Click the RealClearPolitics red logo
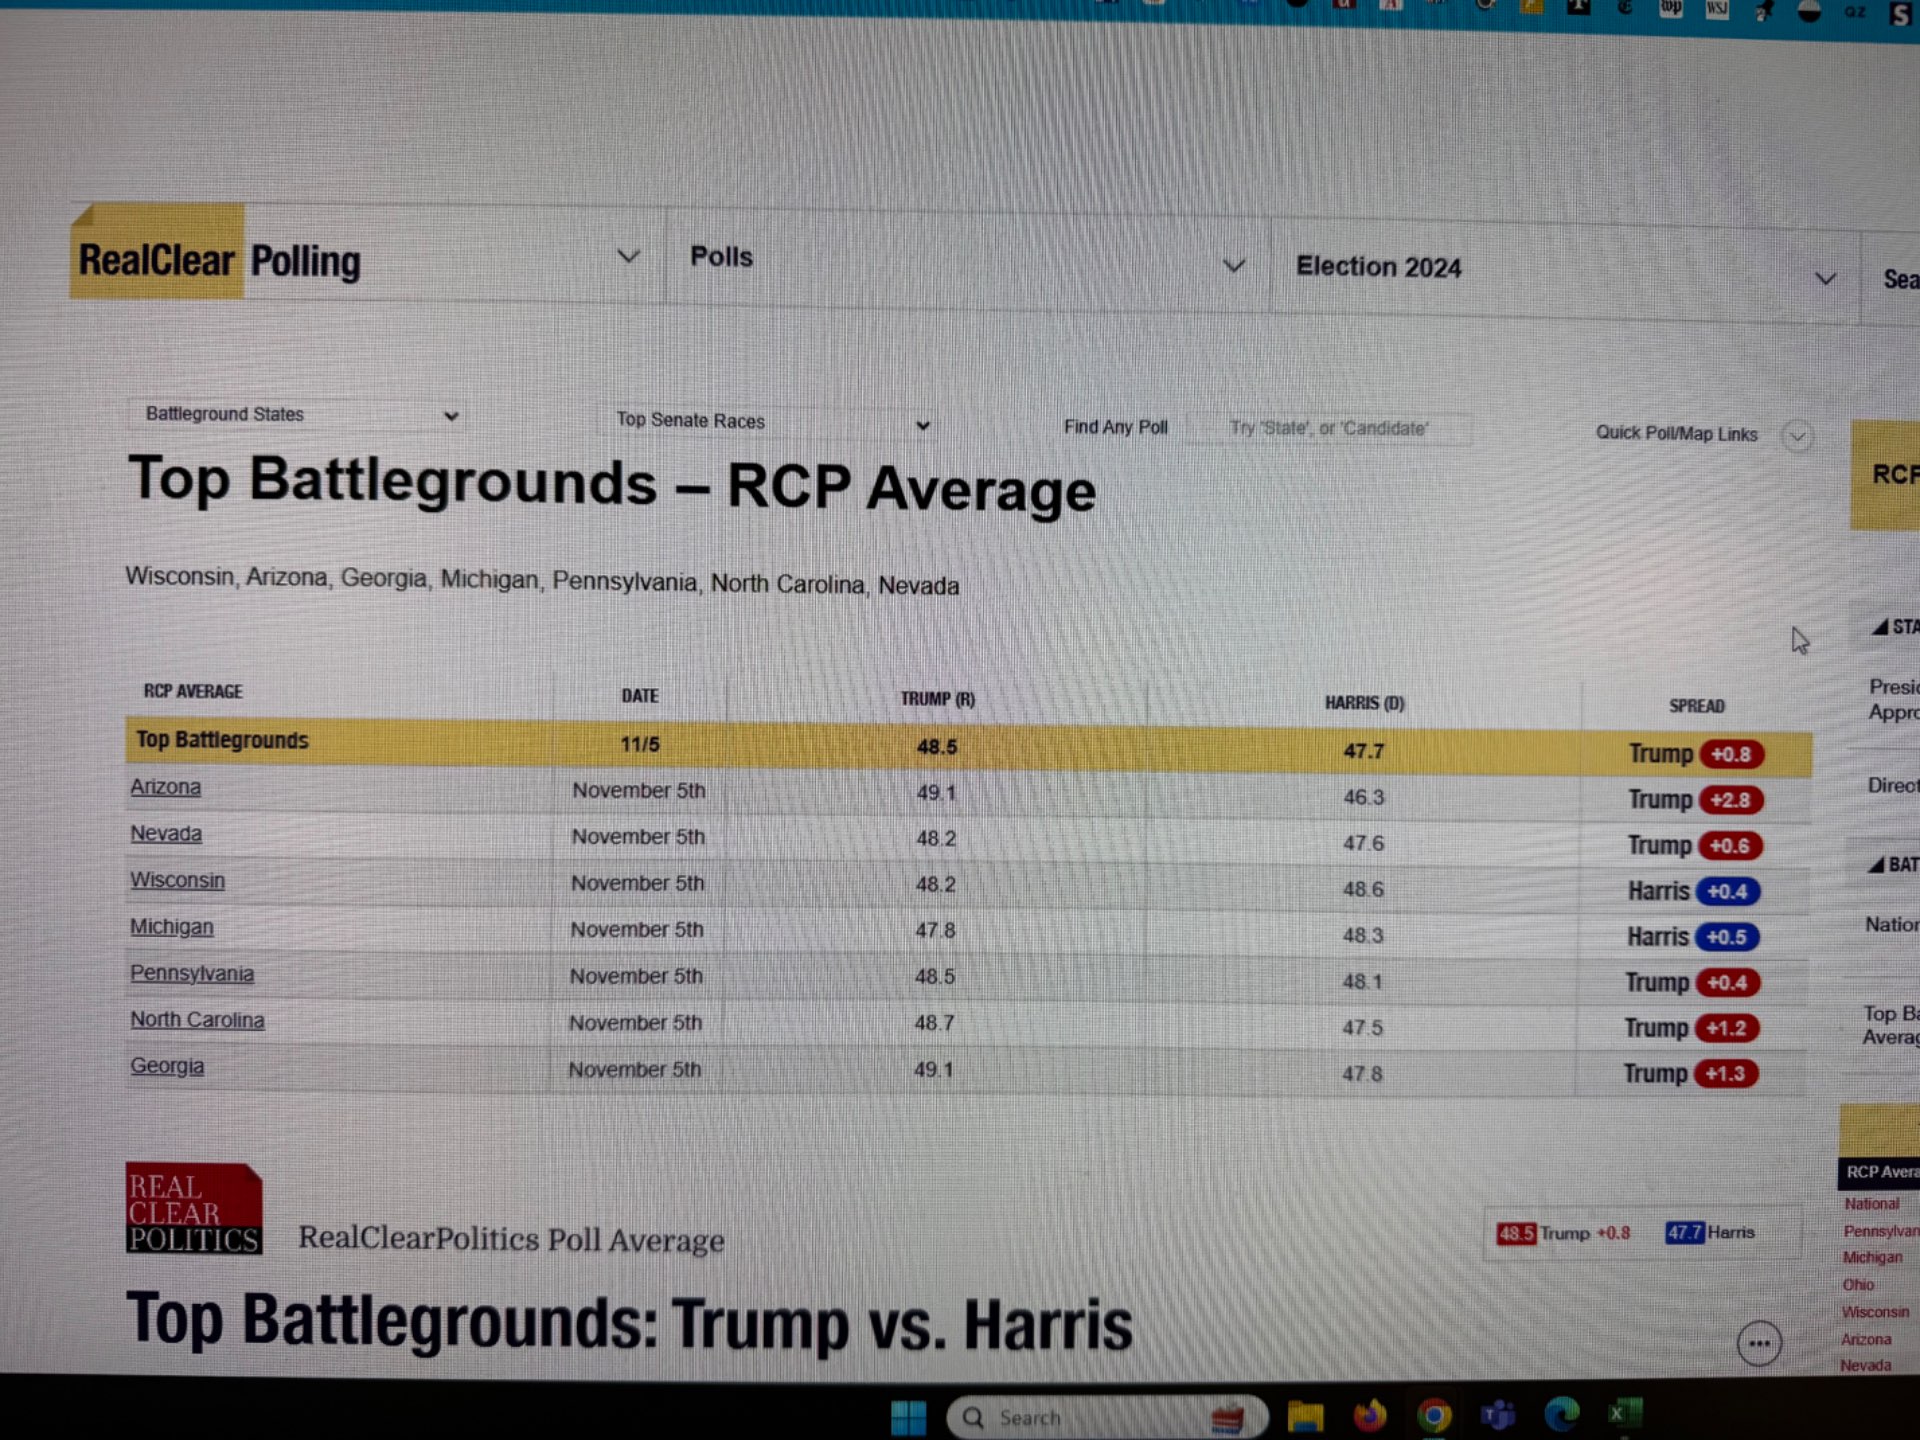Image resolution: width=1920 pixels, height=1440 pixels. click(194, 1208)
